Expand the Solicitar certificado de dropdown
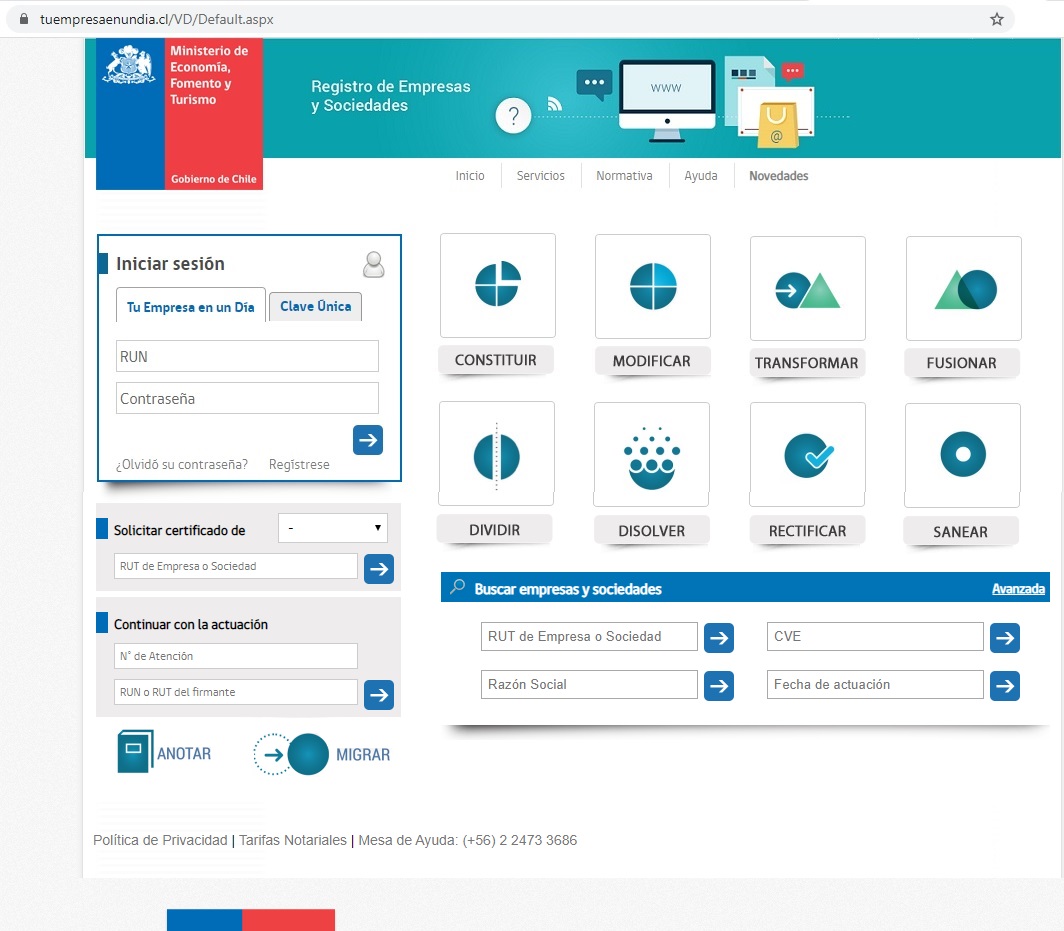 (x=332, y=528)
